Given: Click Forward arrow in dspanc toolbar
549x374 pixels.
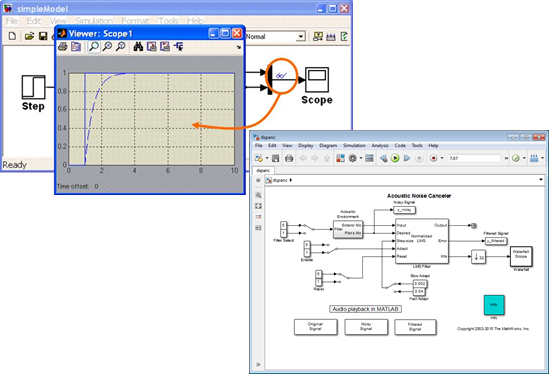Looking at the screenshot, I should click(314, 158).
